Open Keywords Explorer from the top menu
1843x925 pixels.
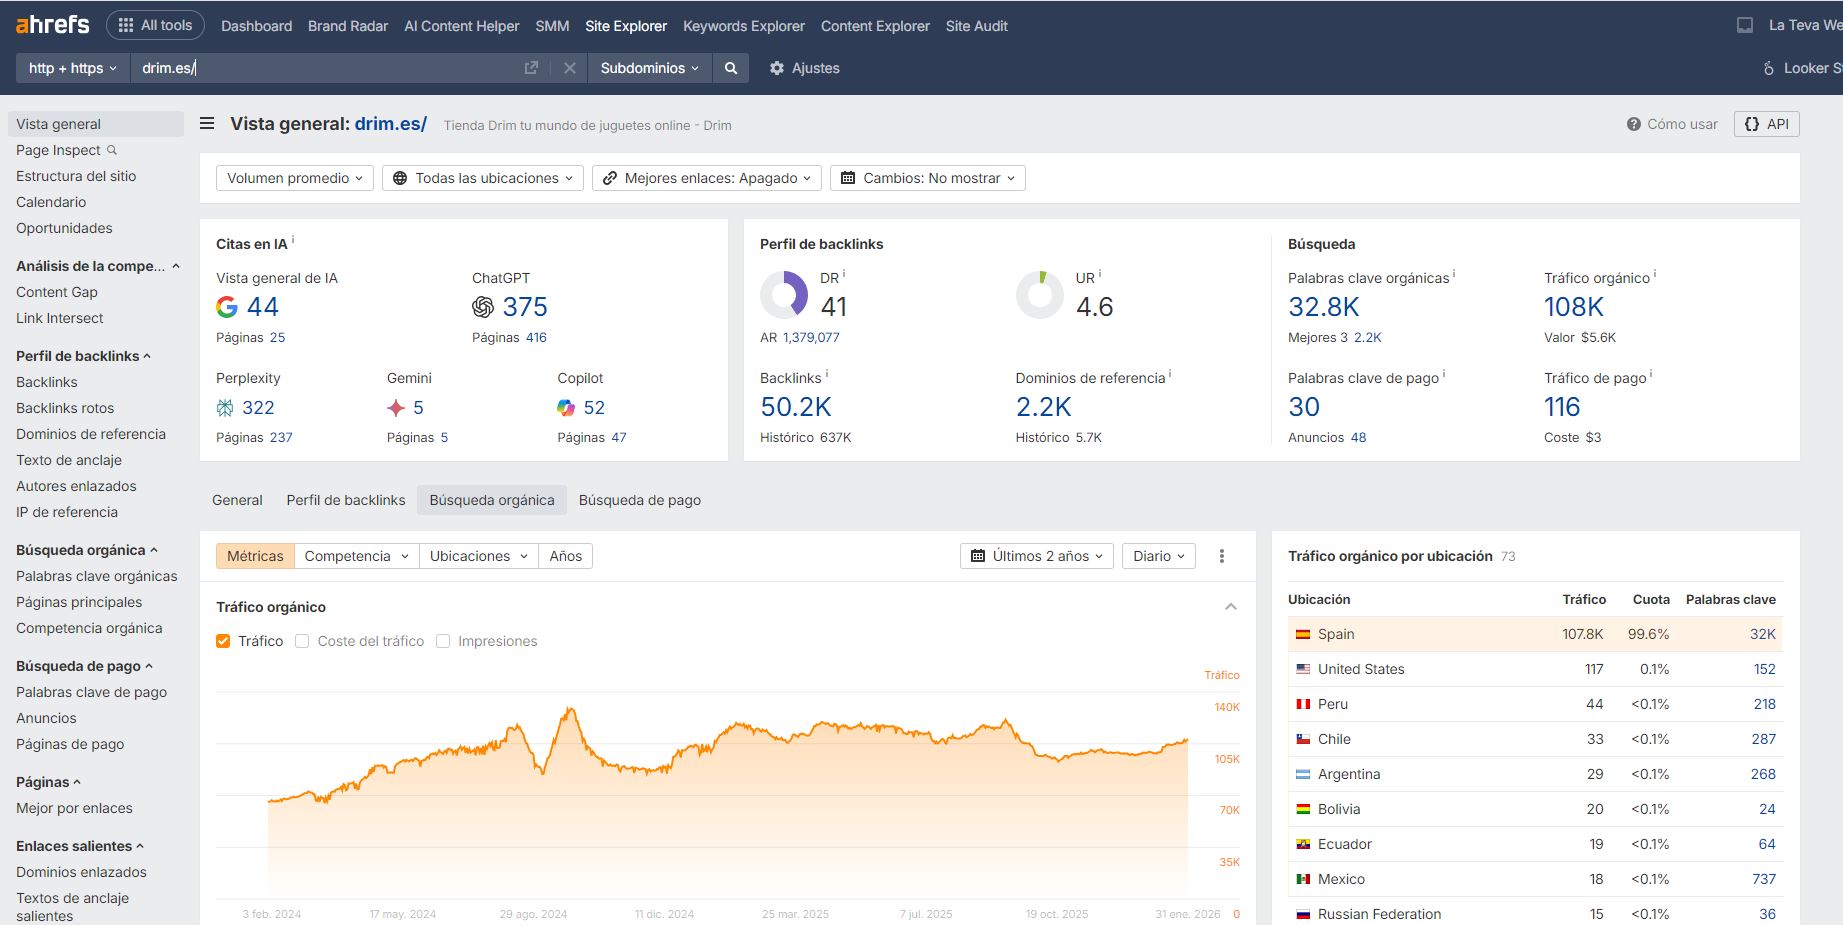(x=743, y=25)
